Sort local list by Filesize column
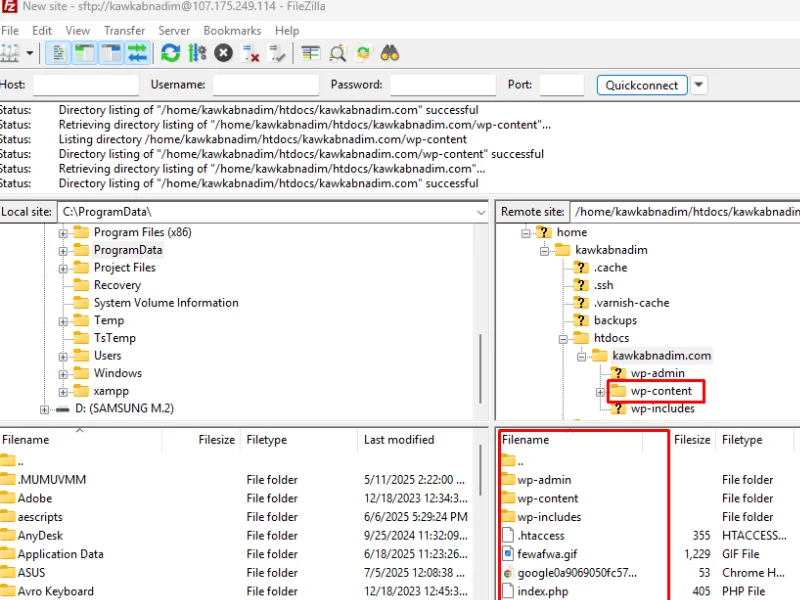Image resolution: width=800 pixels, height=600 pixels. coord(216,440)
